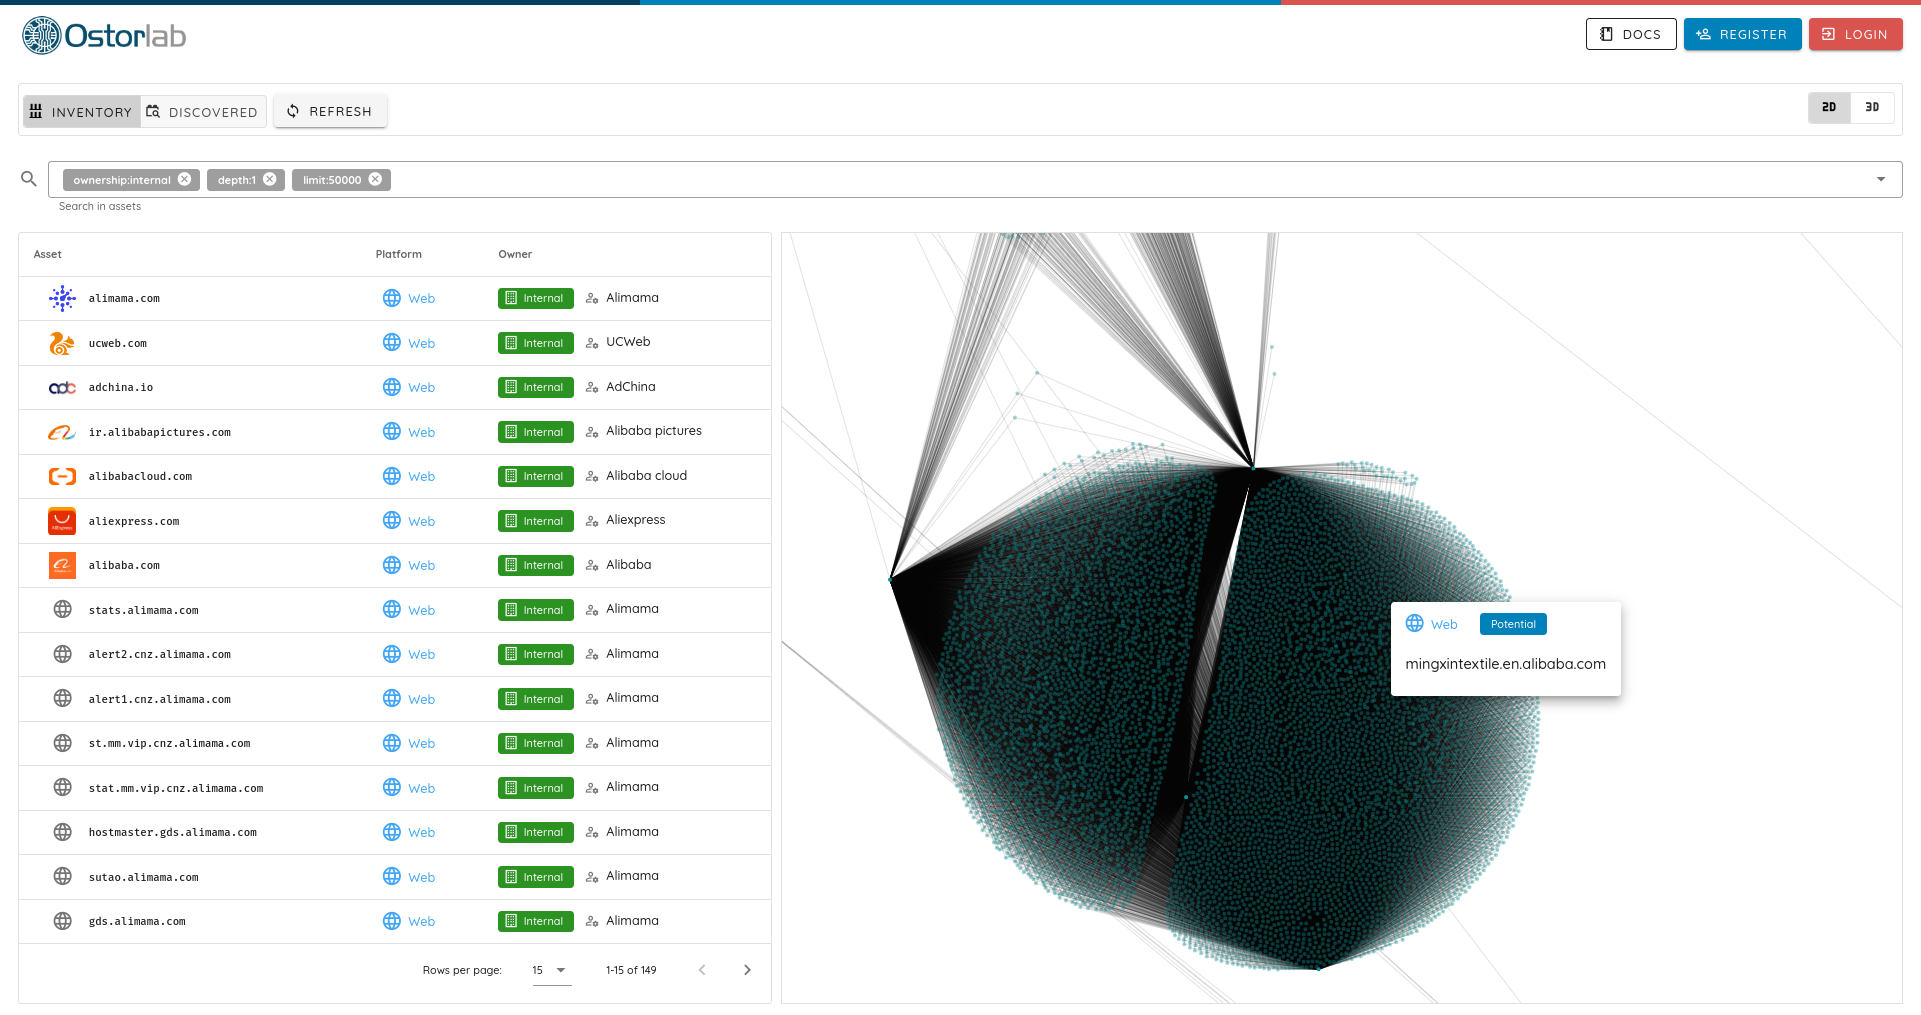
Task: Click the sutao.alimama.com globe icon
Action: click(62, 876)
